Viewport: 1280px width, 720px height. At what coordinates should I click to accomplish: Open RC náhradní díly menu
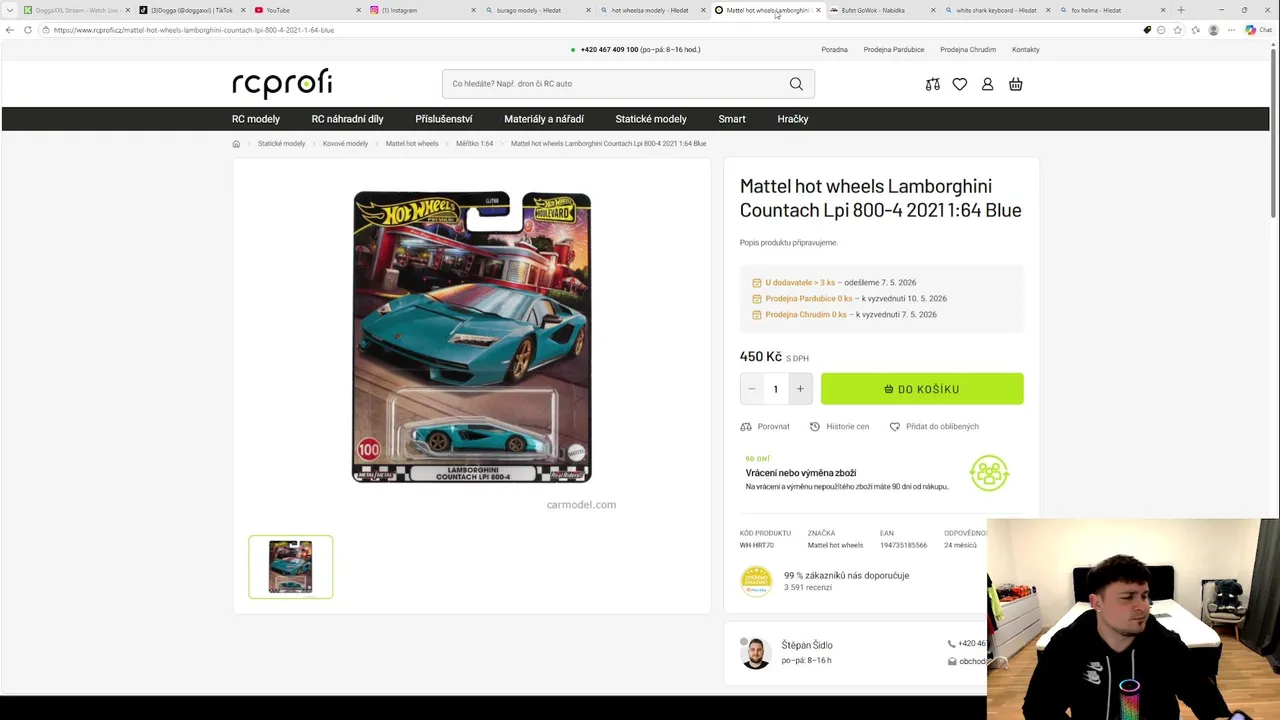(347, 119)
